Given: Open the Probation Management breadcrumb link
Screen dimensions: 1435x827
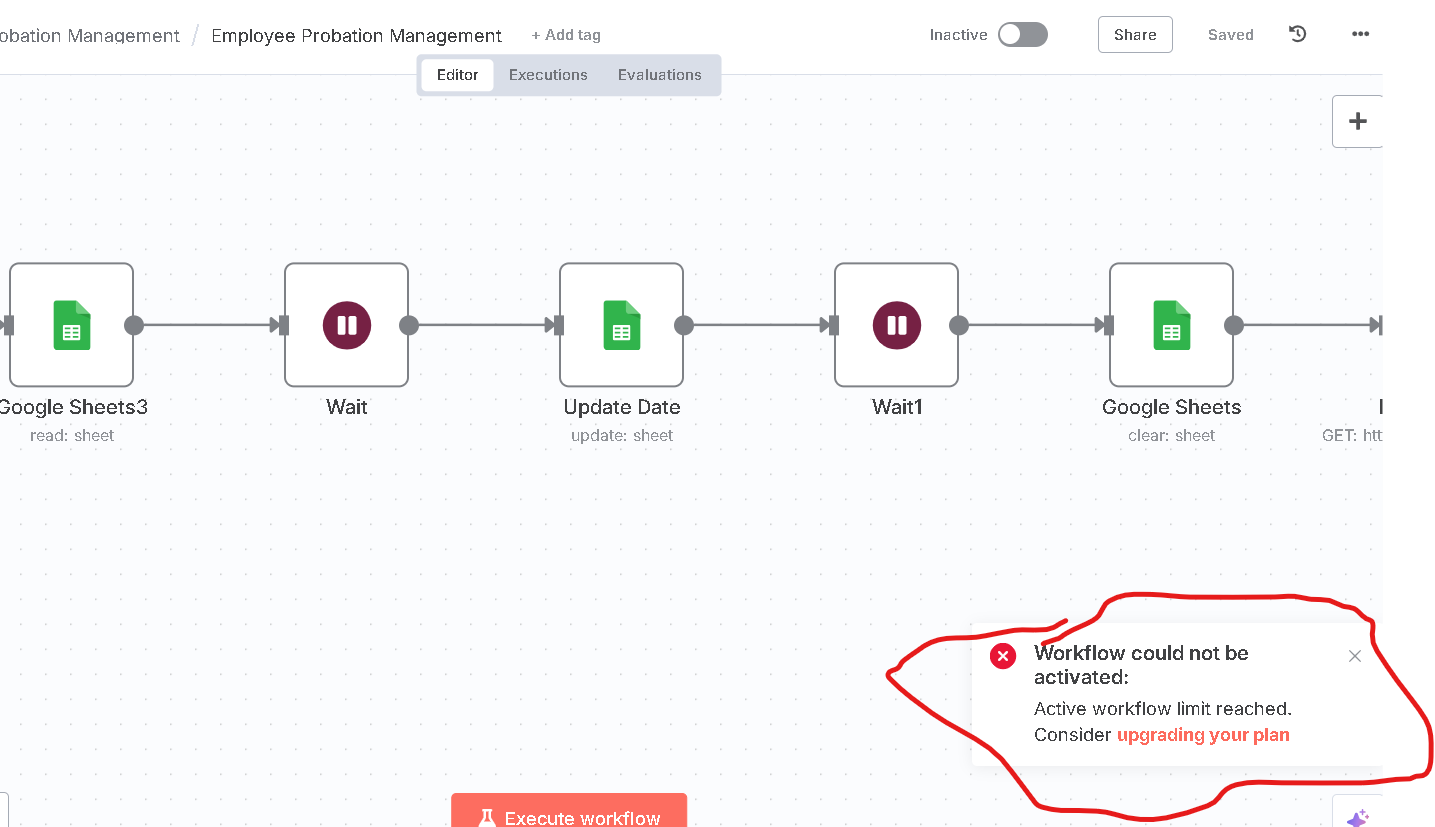Looking at the screenshot, I should (x=89, y=34).
